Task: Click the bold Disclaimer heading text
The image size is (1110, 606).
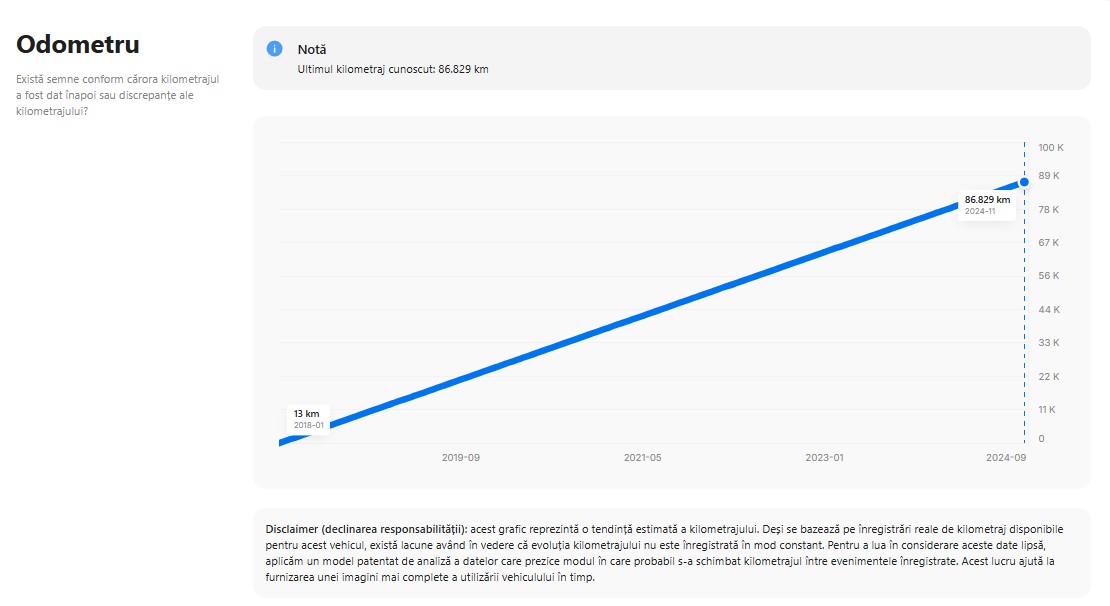Action: pyautogui.click(x=366, y=529)
